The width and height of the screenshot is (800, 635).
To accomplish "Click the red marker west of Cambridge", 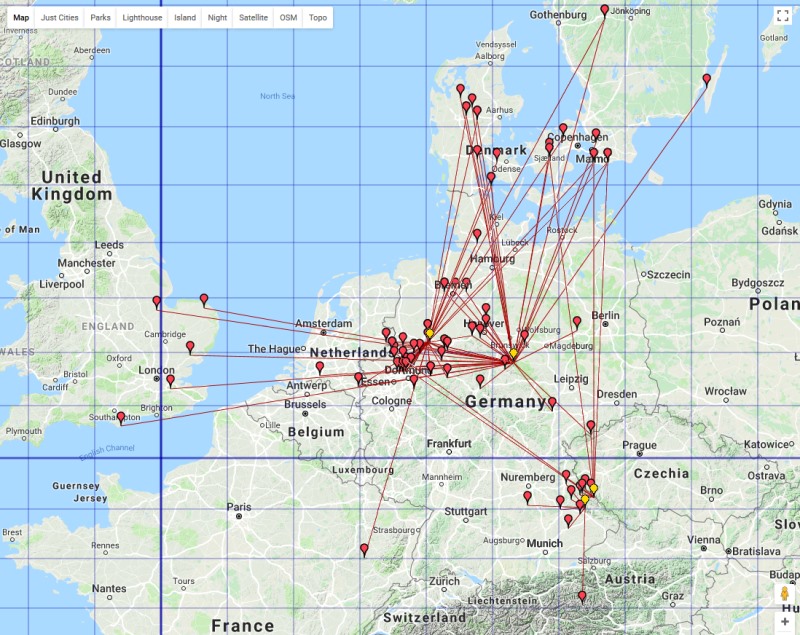I will (156, 300).
